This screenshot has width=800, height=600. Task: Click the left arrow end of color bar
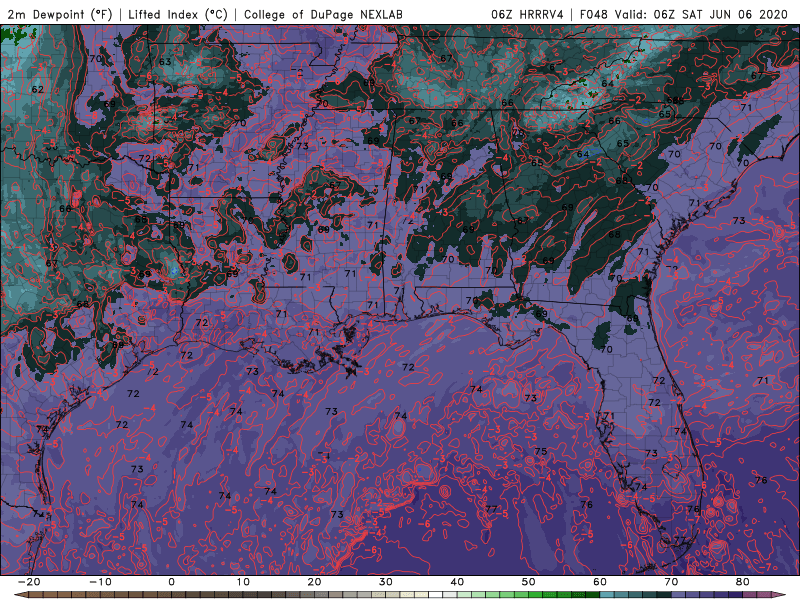pyautogui.click(x=20, y=595)
